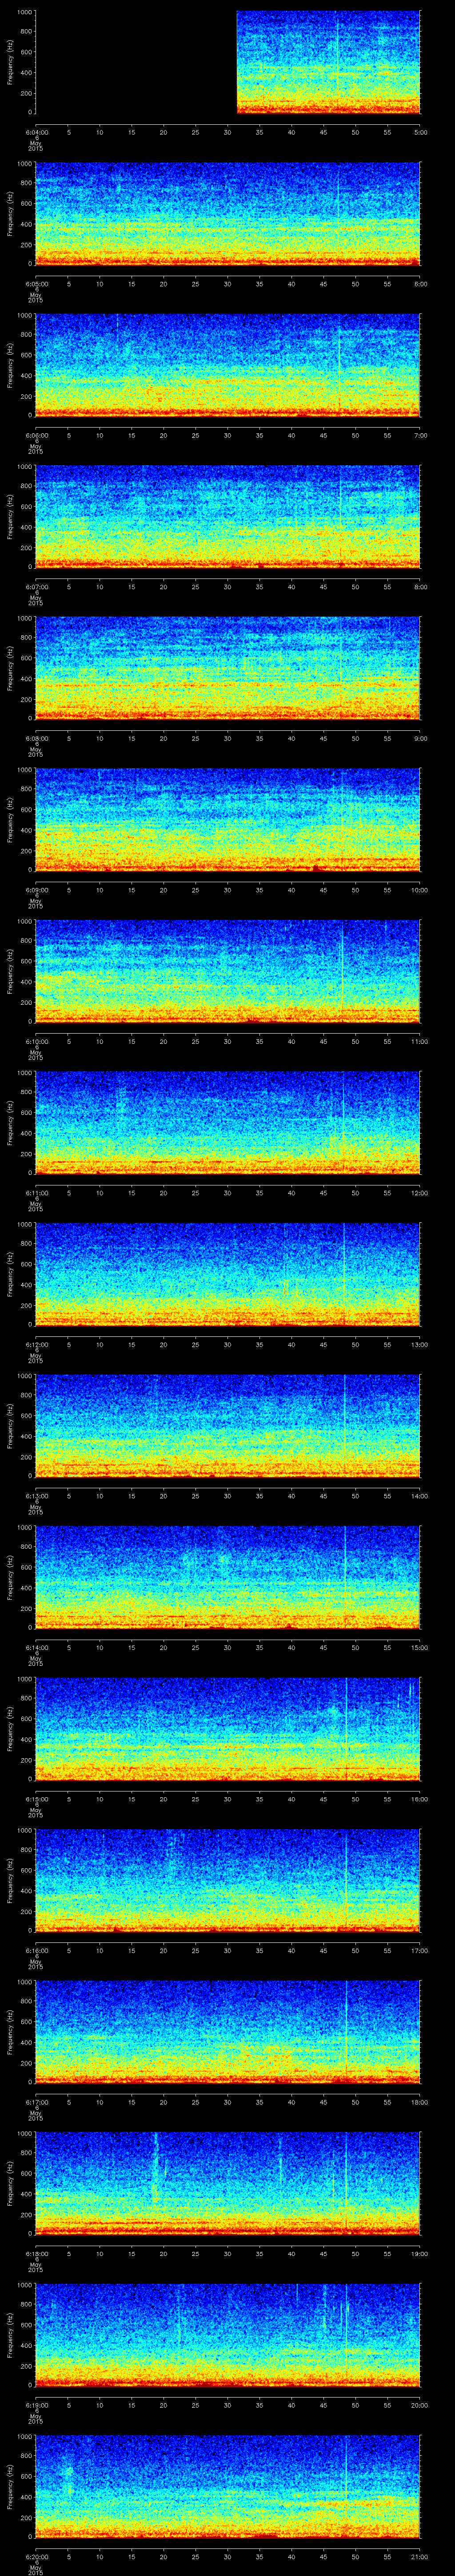Choose the "13:00" end time axis label
Viewport: 455px width, 2576px height.
pyautogui.click(x=419, y=1344)
